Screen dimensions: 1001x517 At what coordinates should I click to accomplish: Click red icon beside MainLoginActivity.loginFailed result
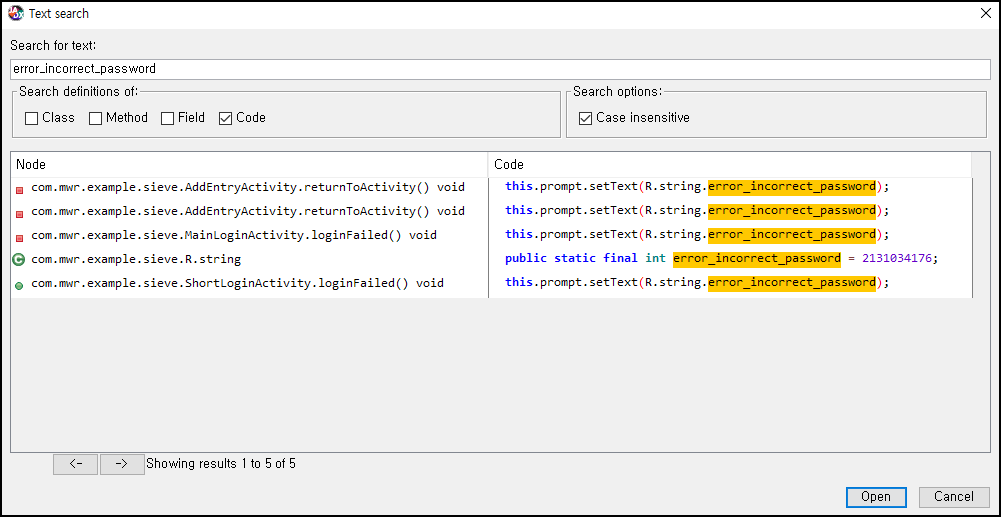point(19,236)
